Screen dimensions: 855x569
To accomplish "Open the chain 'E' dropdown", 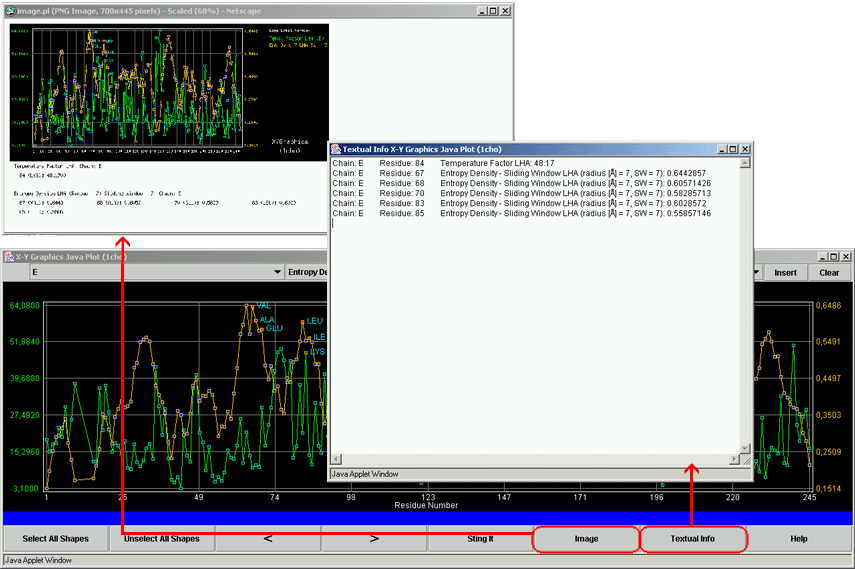I will click(277, 272).
